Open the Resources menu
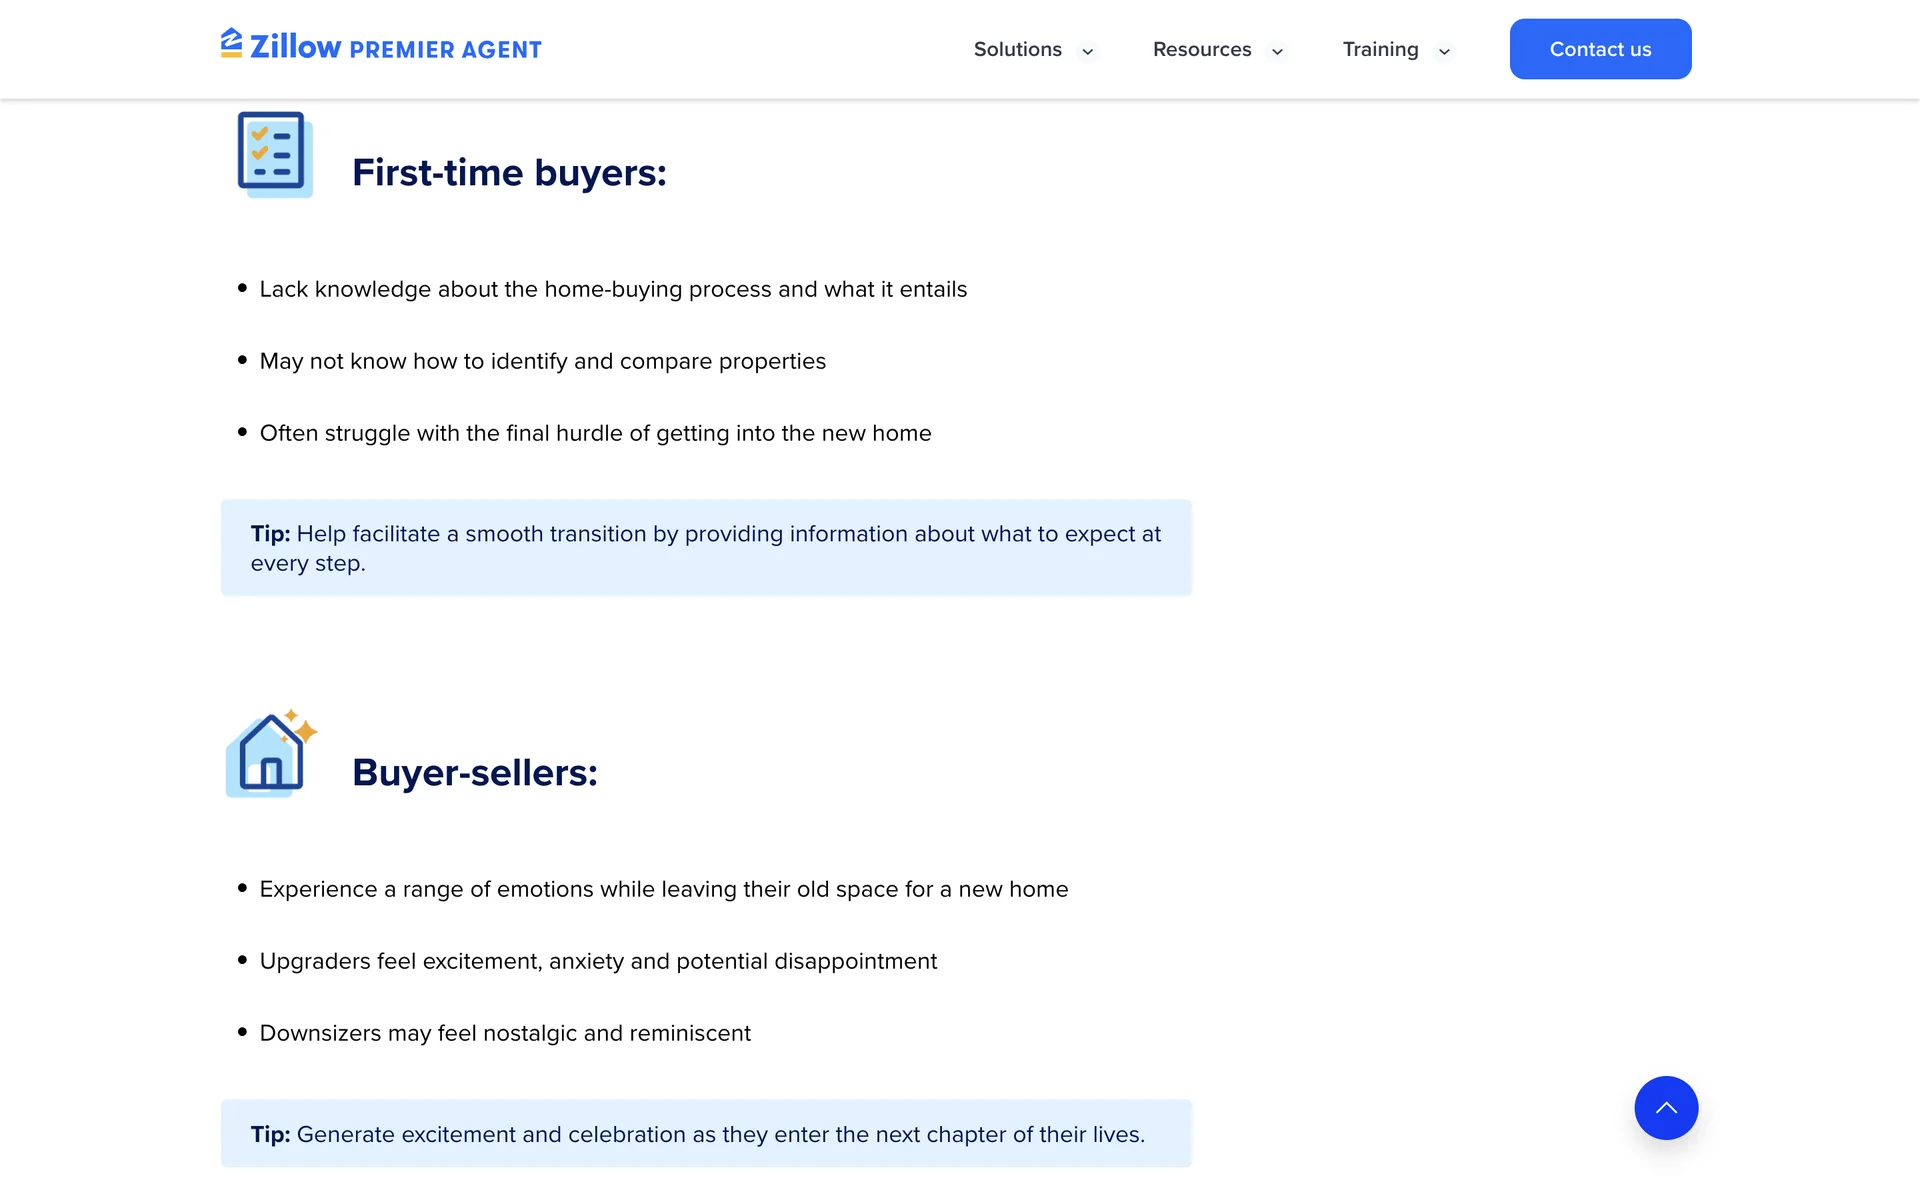The width and height of the screenshot is (1920, 1200). pos(1202,49)
